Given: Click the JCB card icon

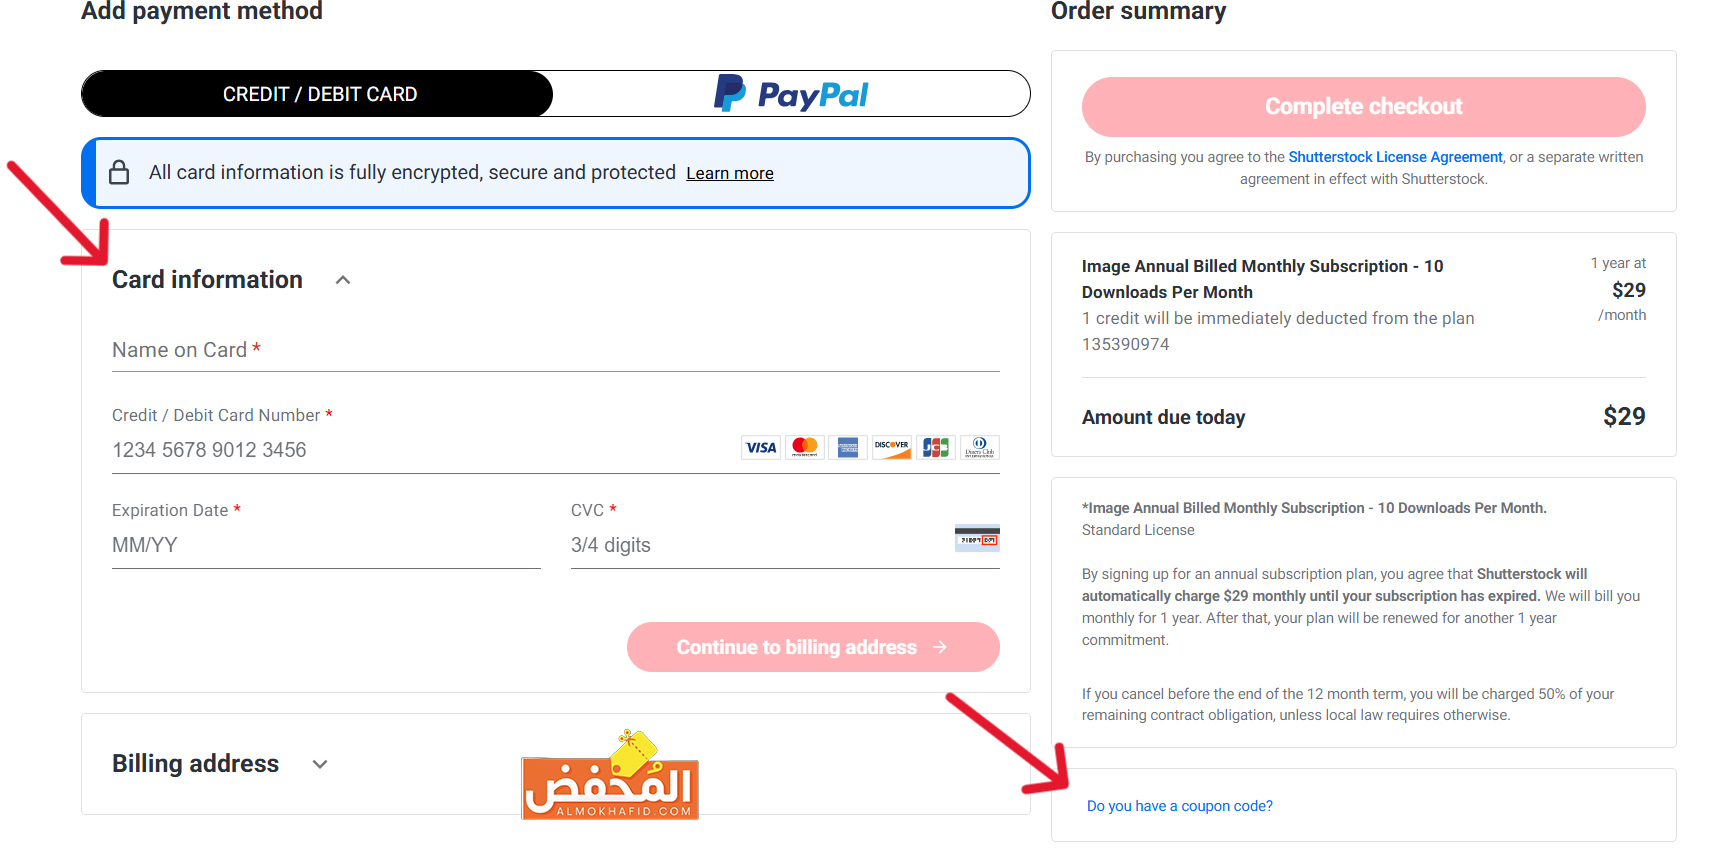Looking at the screenshot, I should (936, 447).
